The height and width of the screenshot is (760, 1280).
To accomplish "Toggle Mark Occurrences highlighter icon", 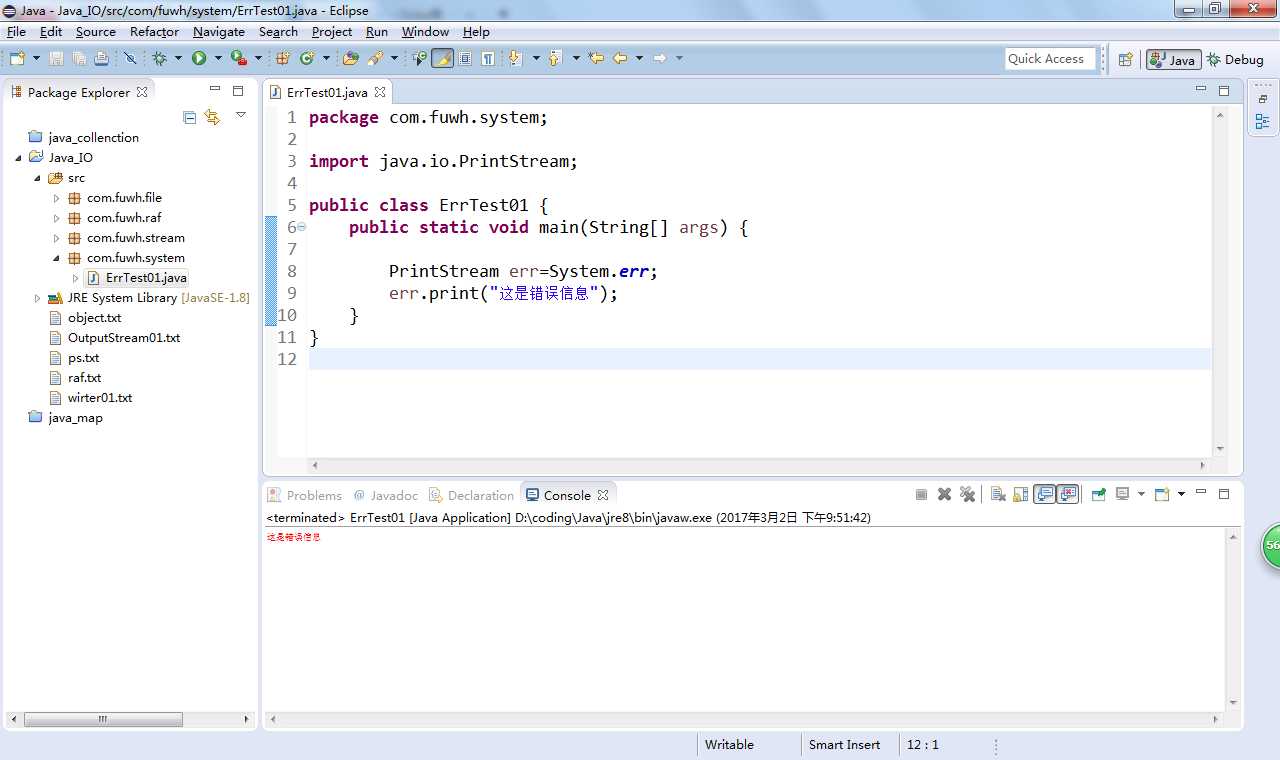I will pos(443,58).
